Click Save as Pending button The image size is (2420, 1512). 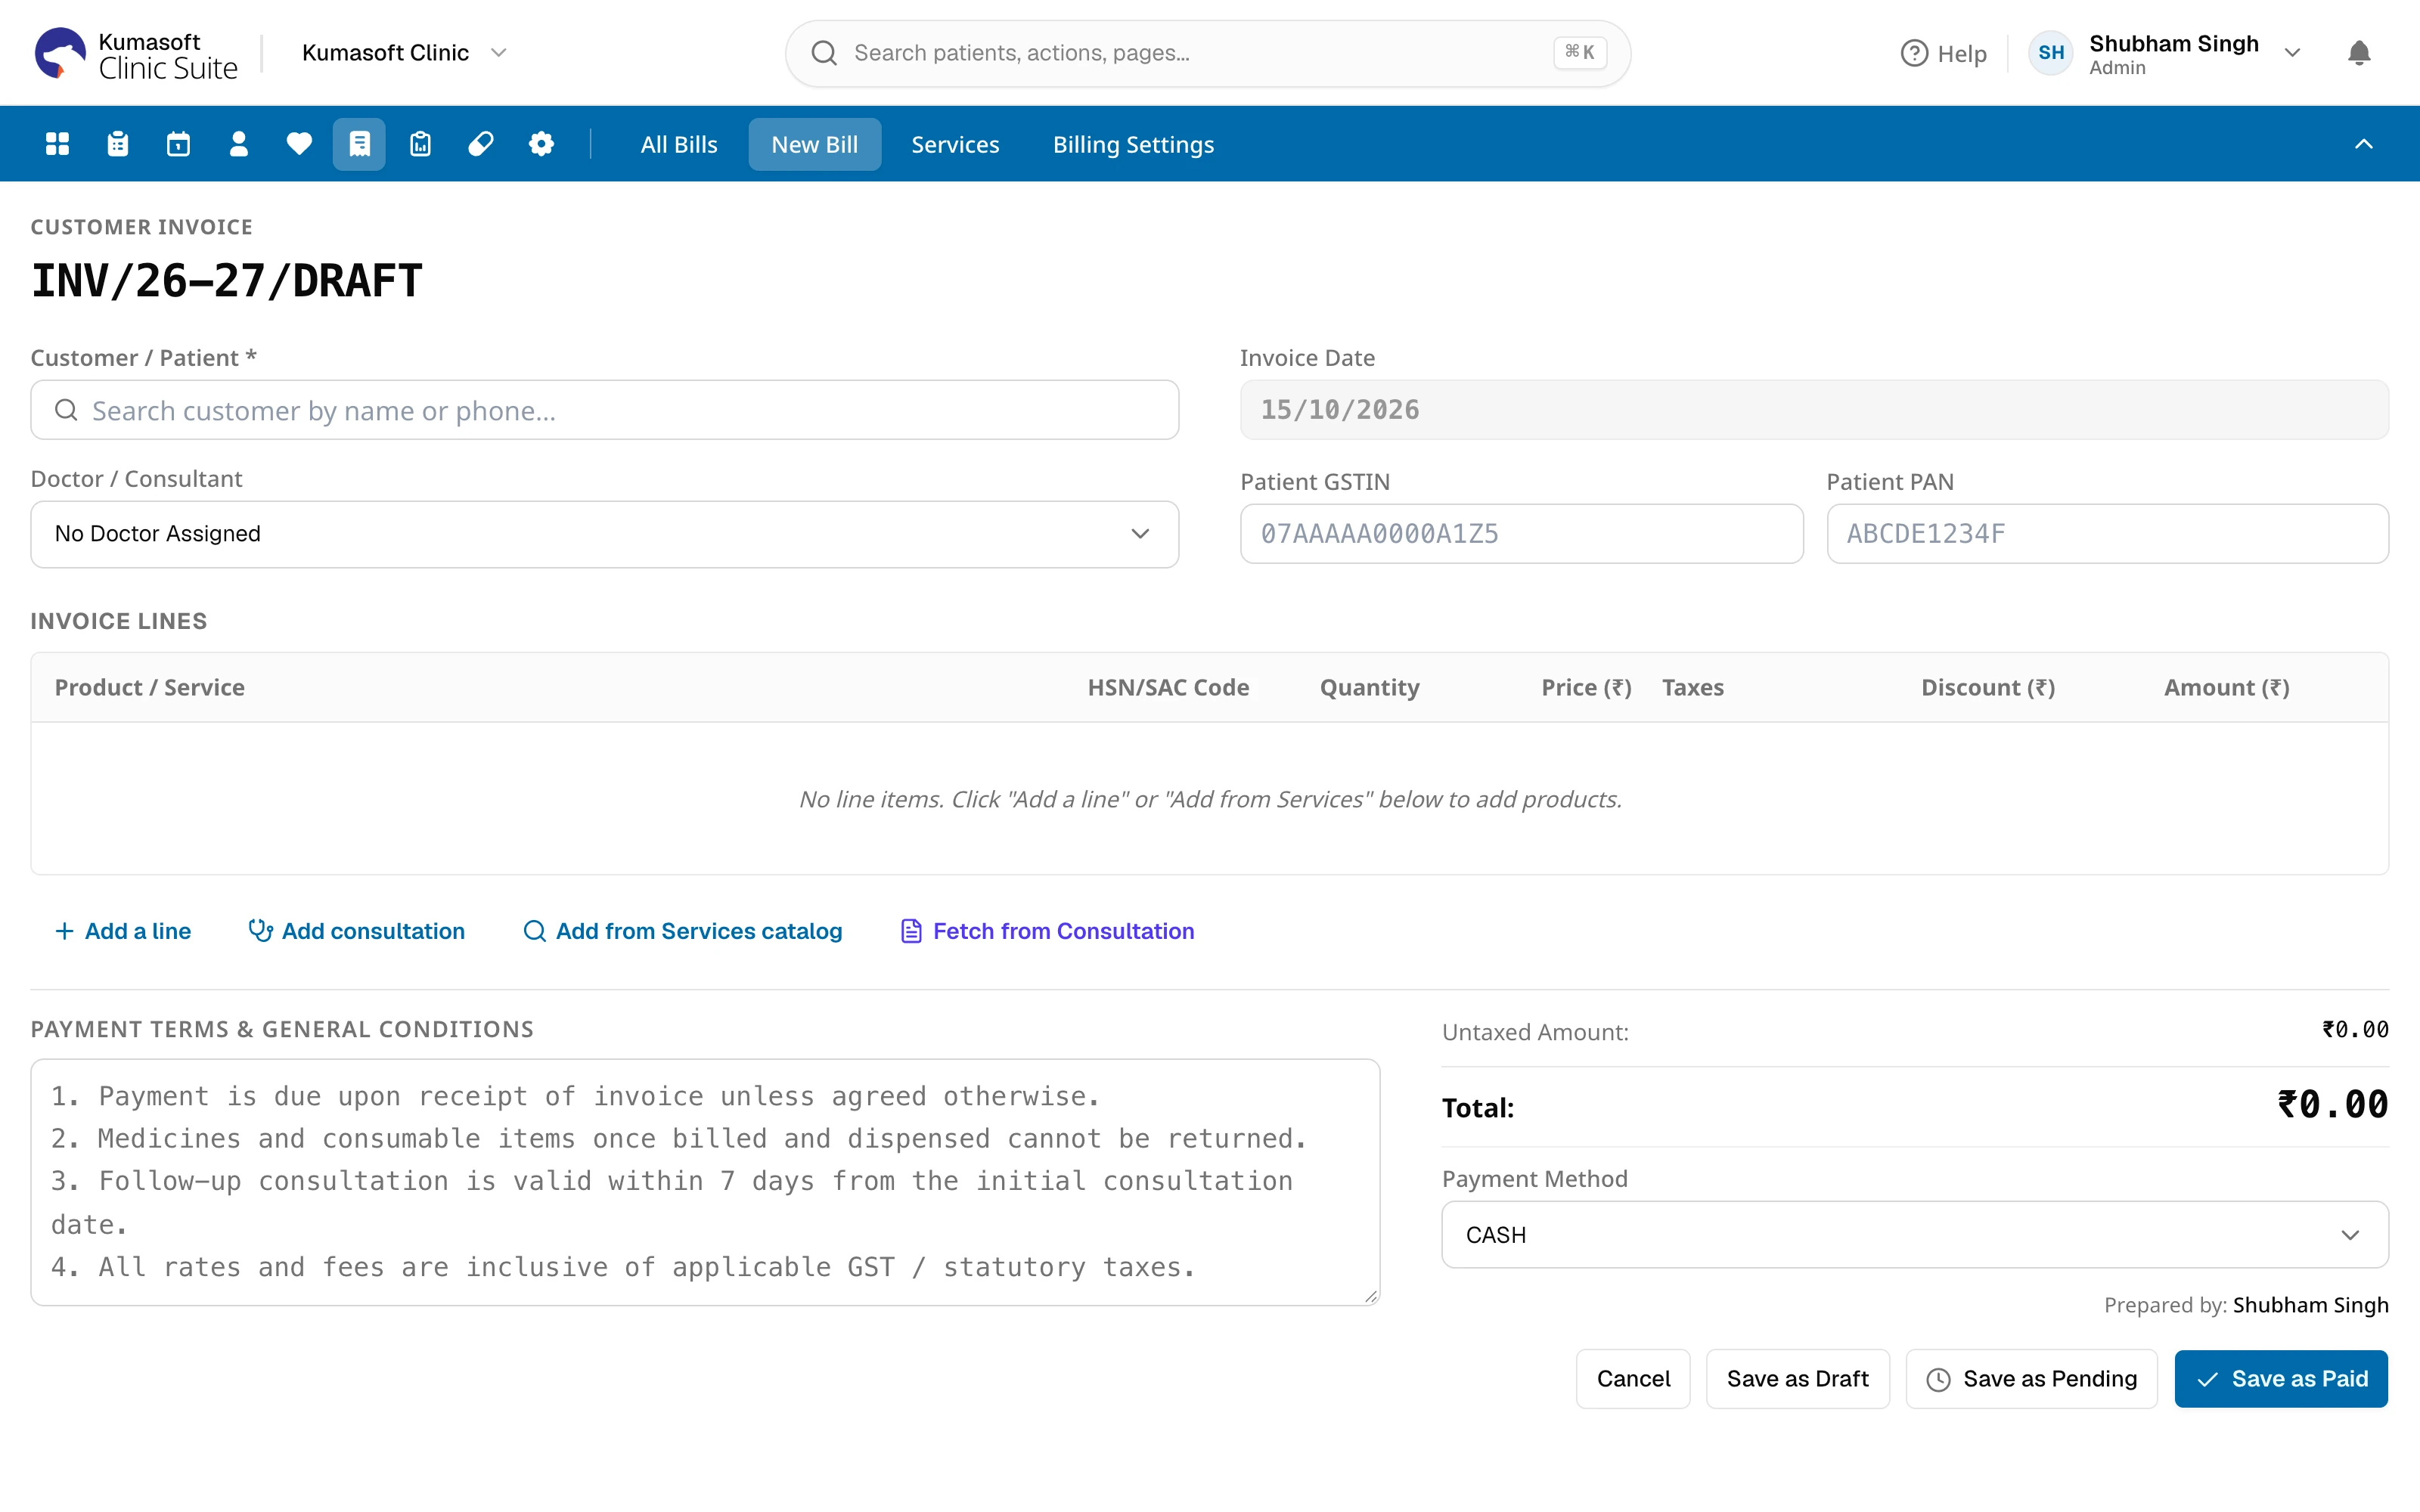2031,1379
